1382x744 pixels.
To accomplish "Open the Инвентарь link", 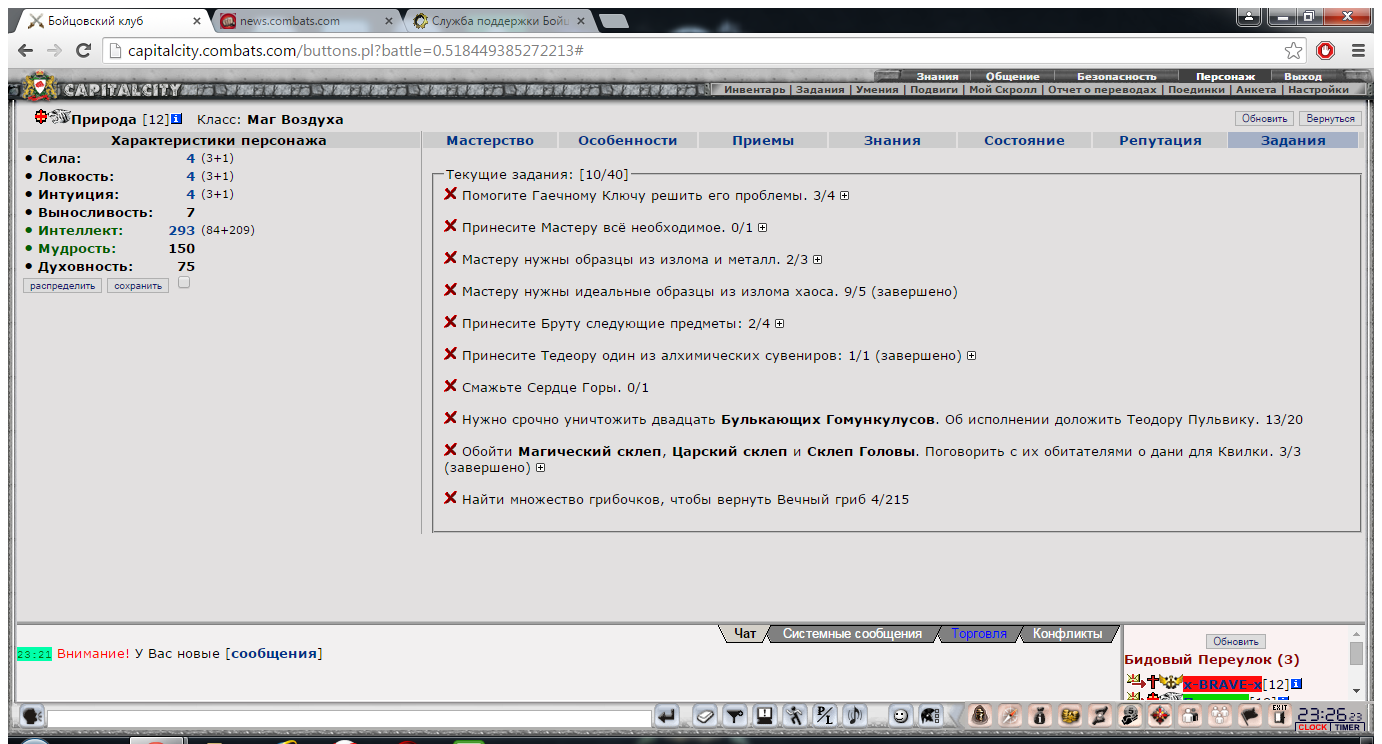I will pos(755,90).
